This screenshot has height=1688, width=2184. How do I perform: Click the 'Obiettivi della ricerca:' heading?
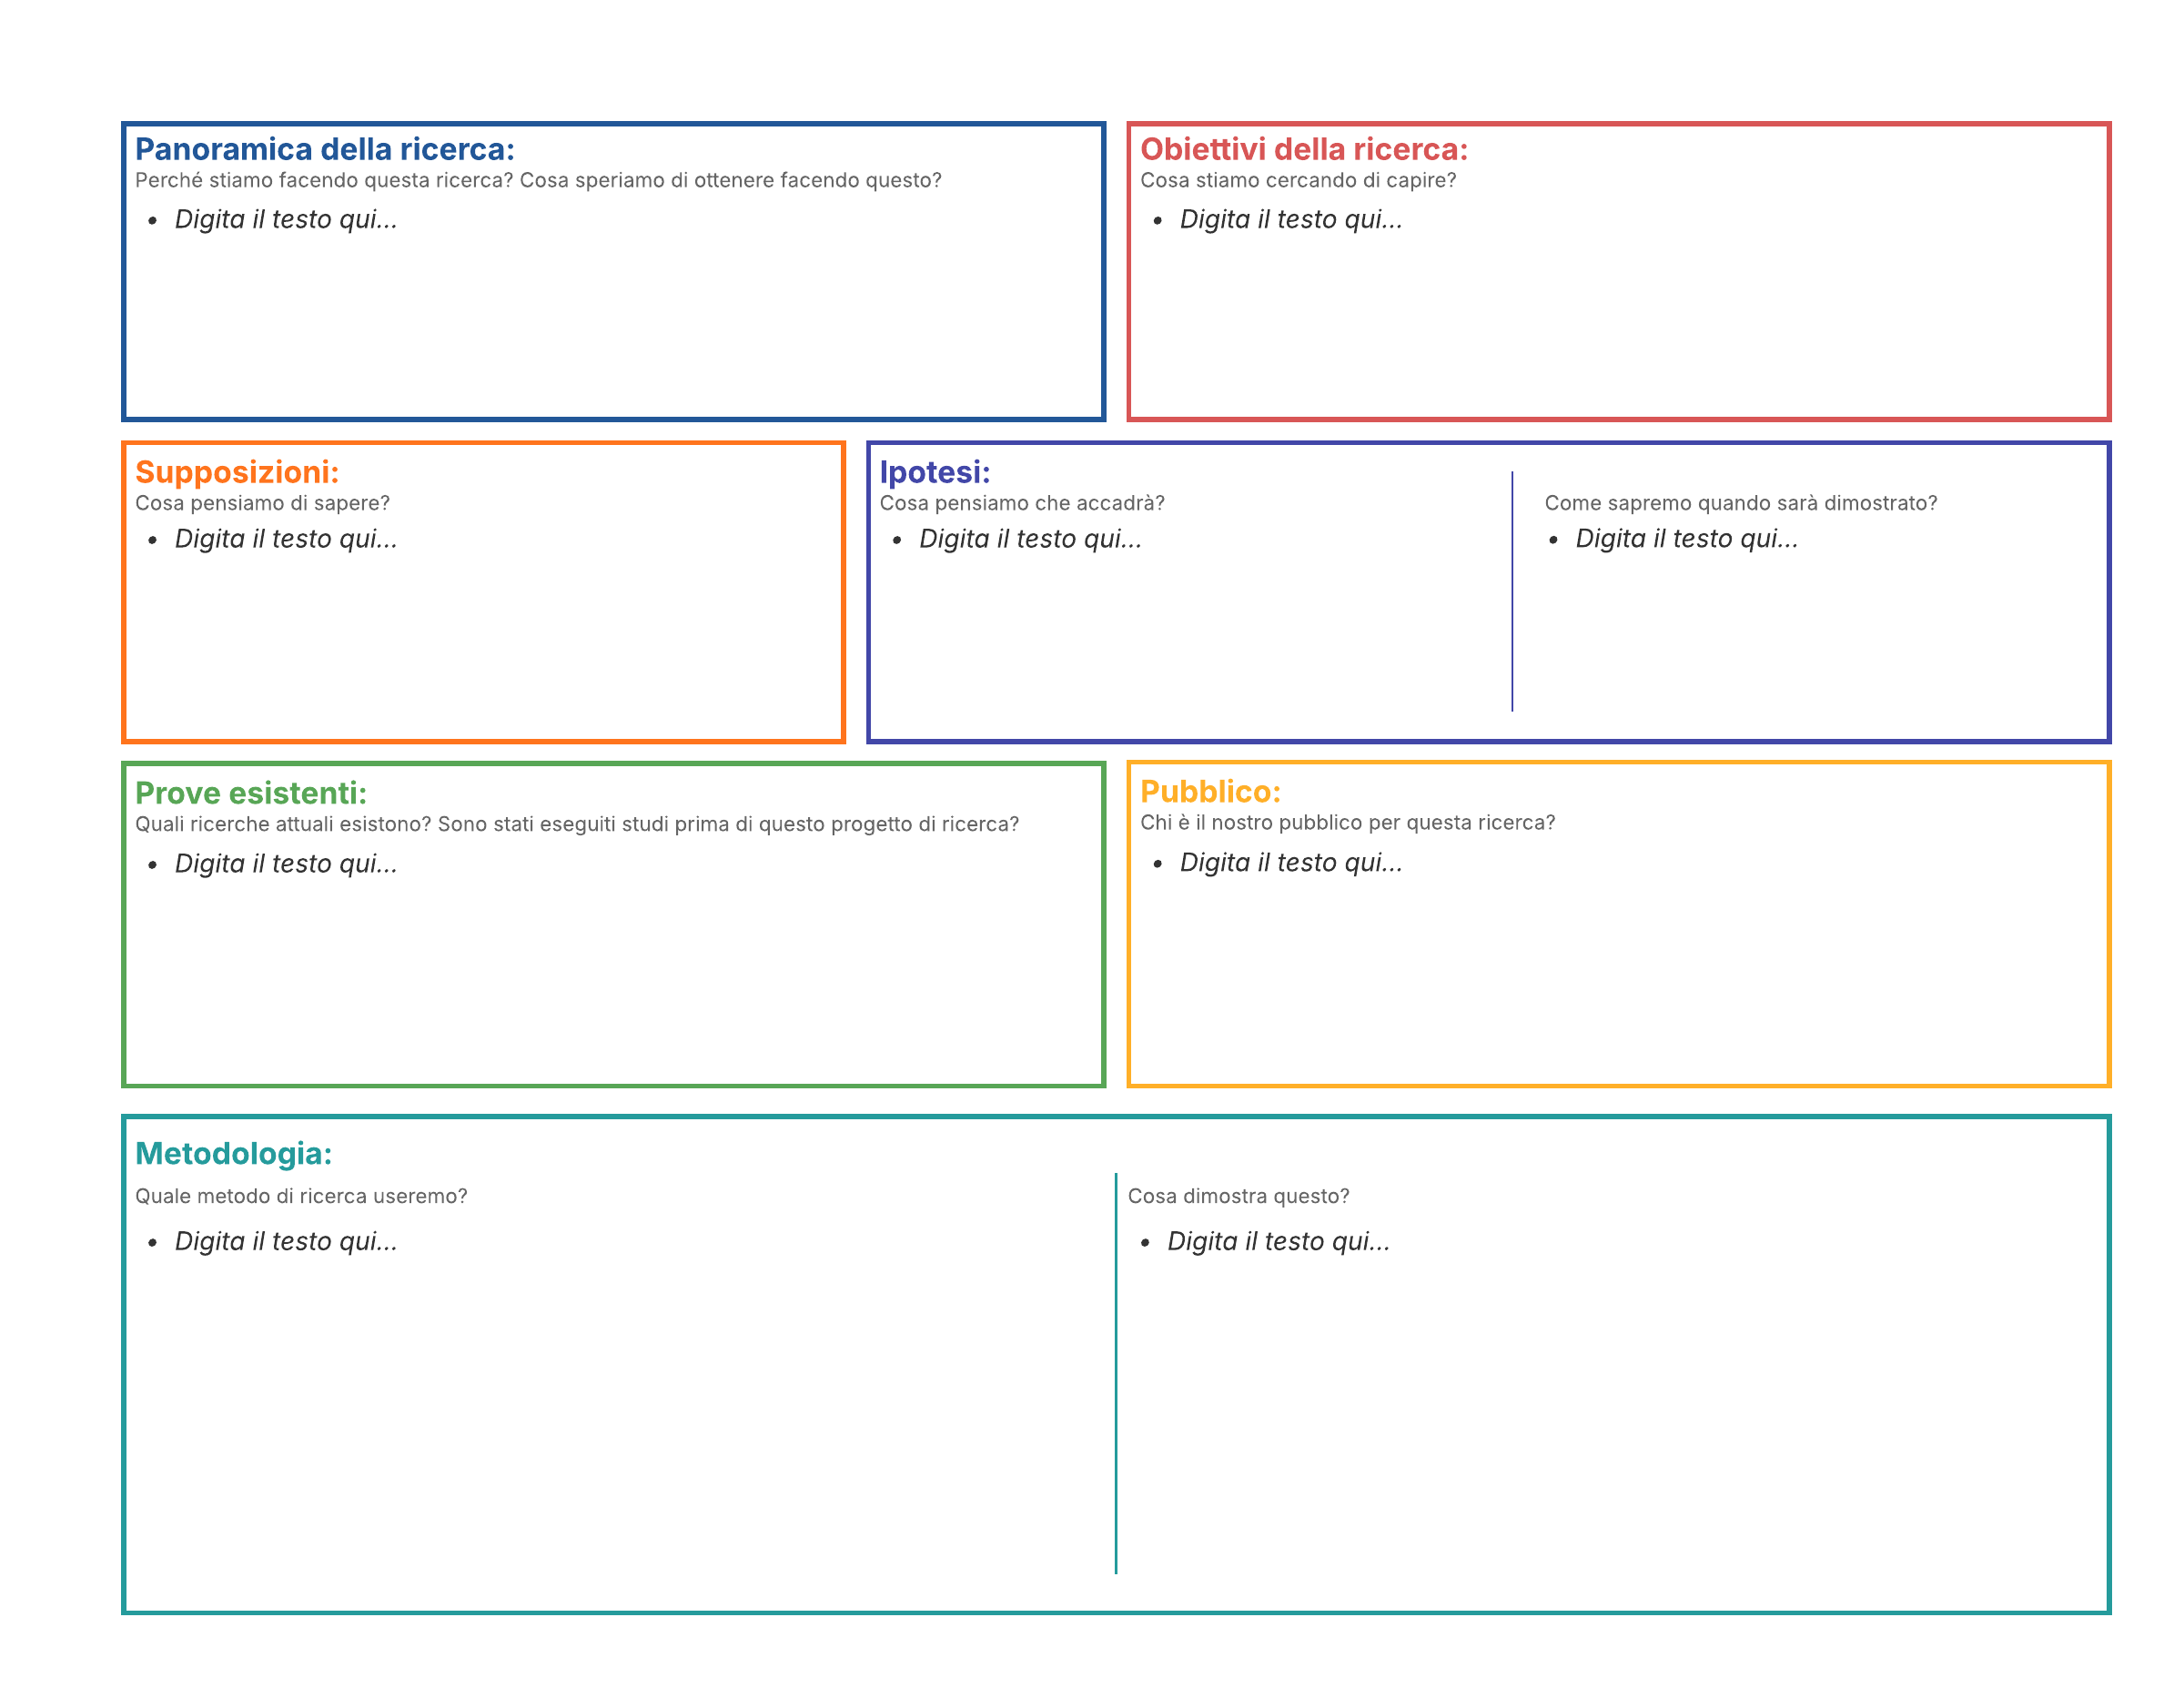(1303, 149)
